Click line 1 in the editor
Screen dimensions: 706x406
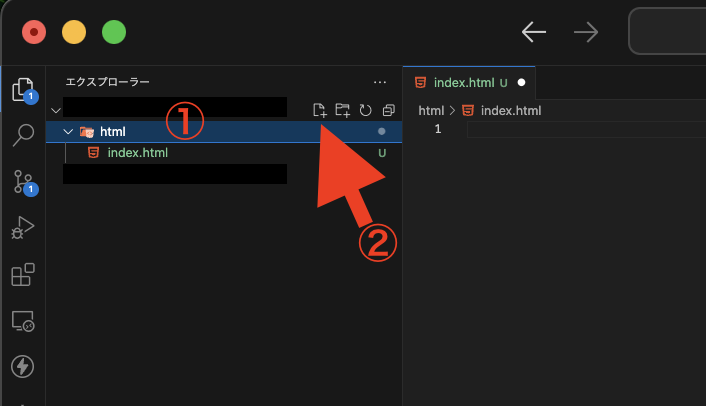point(587,130)
